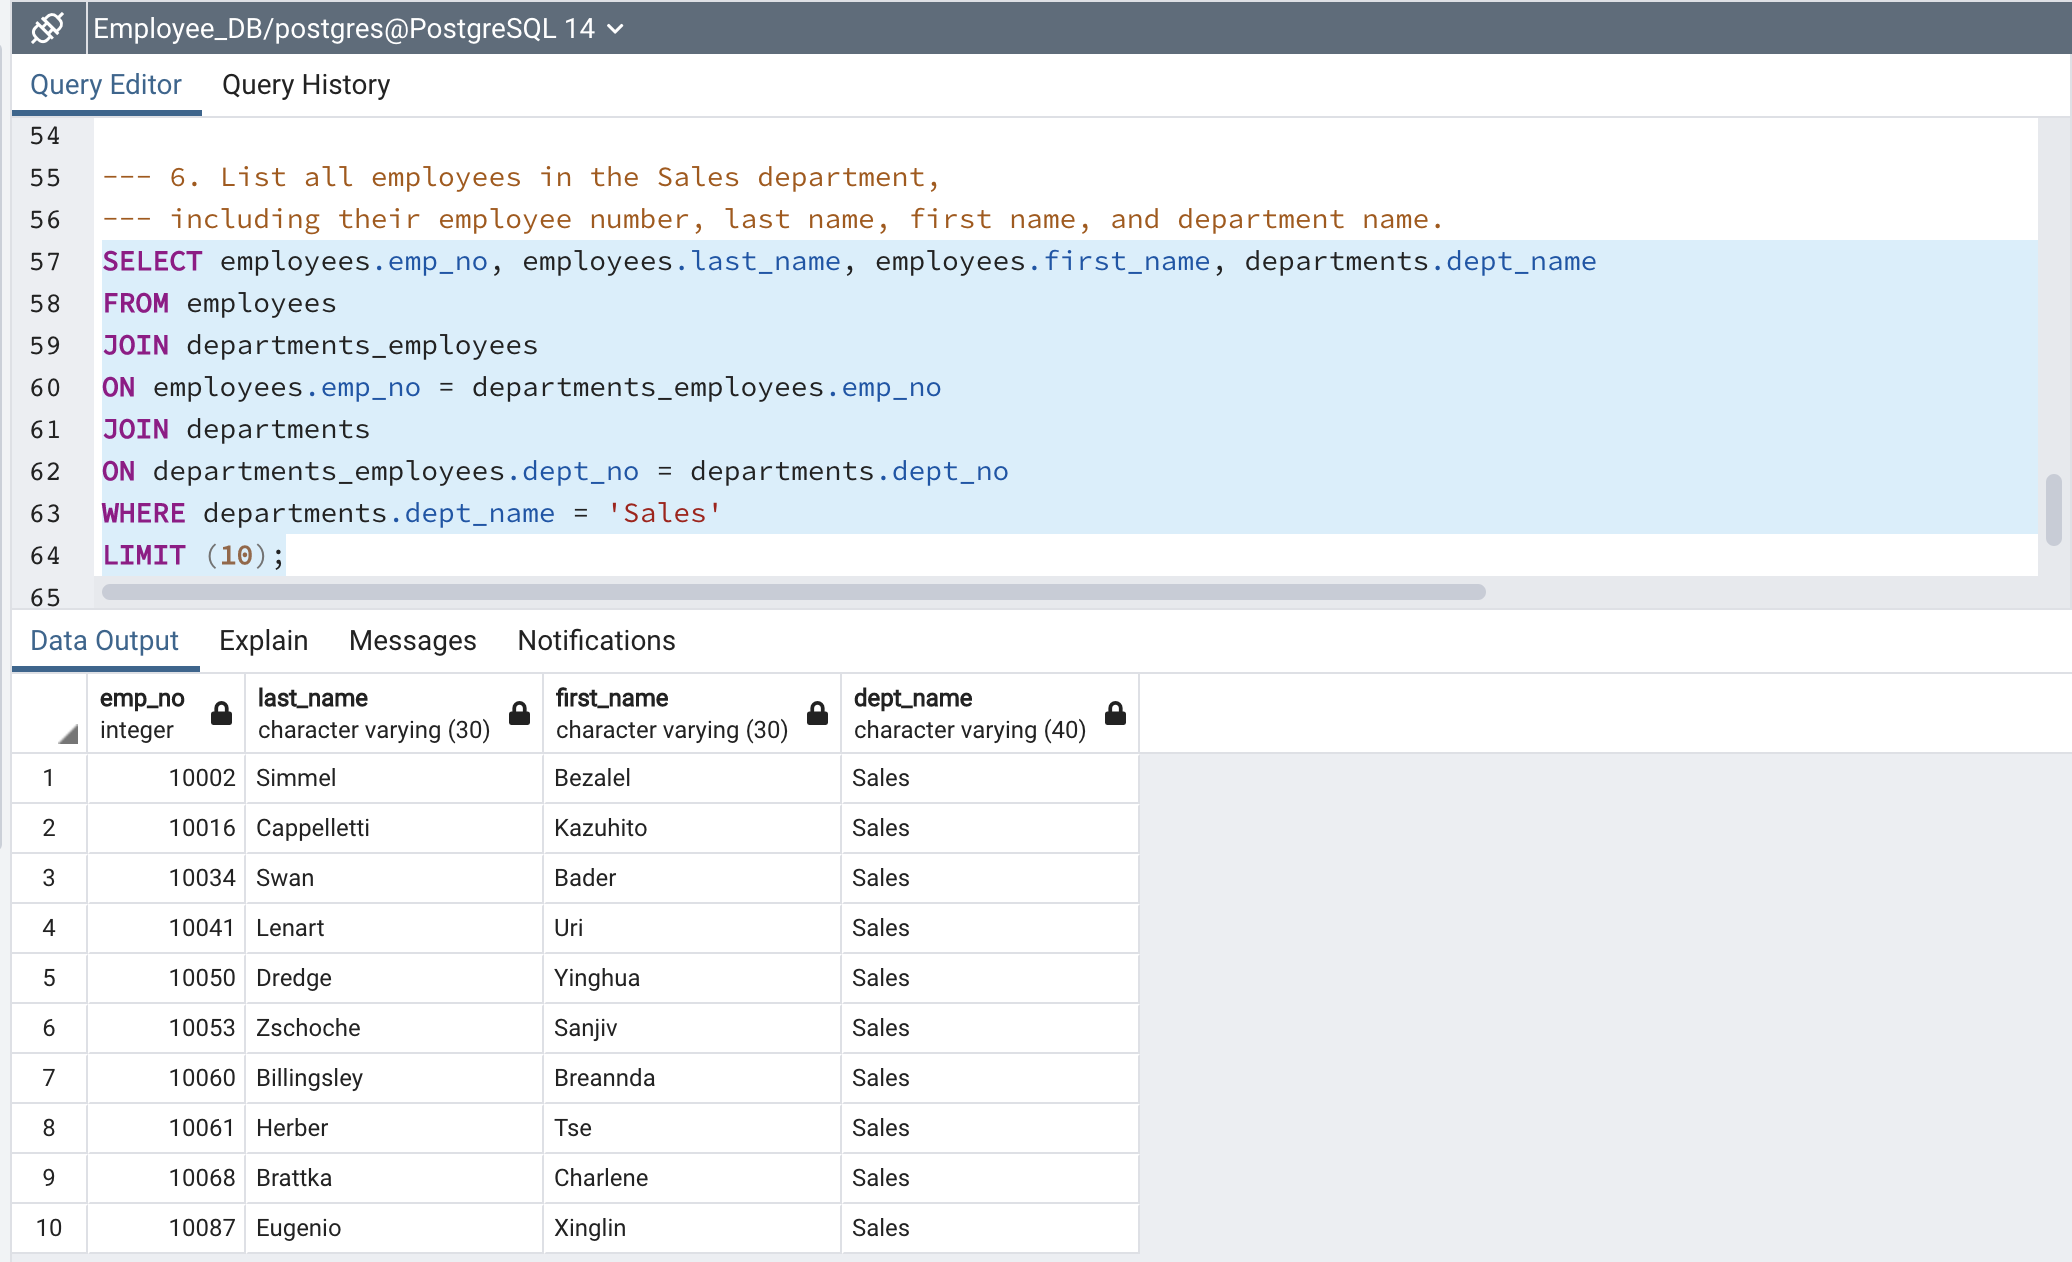
Task: Click the lock icon on first_name column
Action: (817, 712)
